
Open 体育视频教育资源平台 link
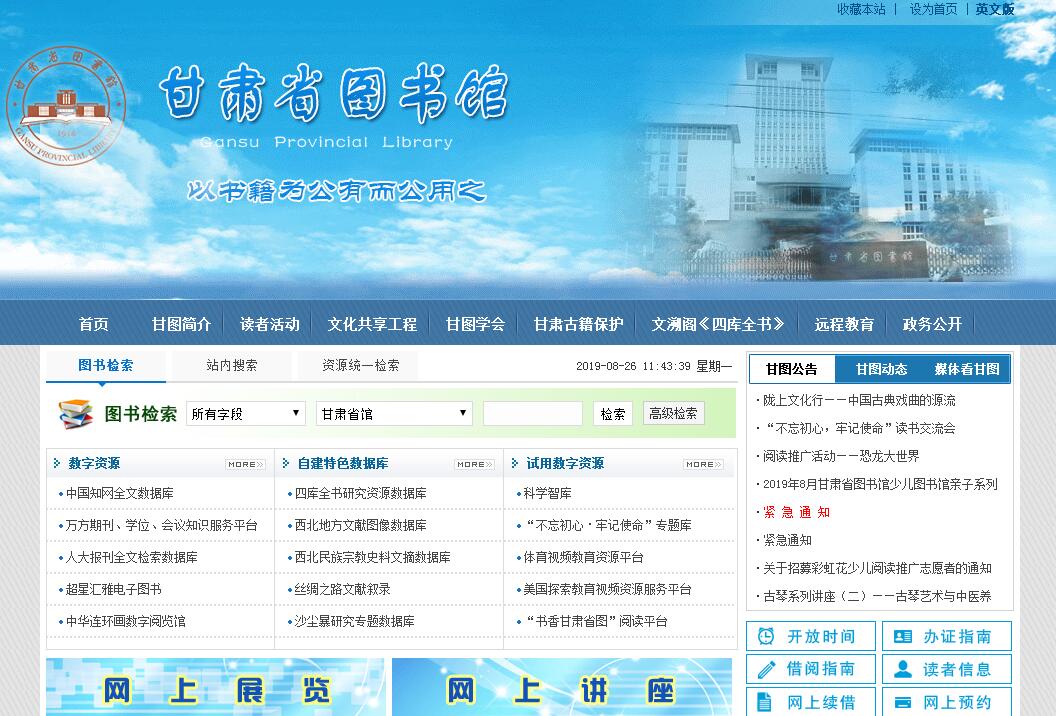[x=583, y=557]
